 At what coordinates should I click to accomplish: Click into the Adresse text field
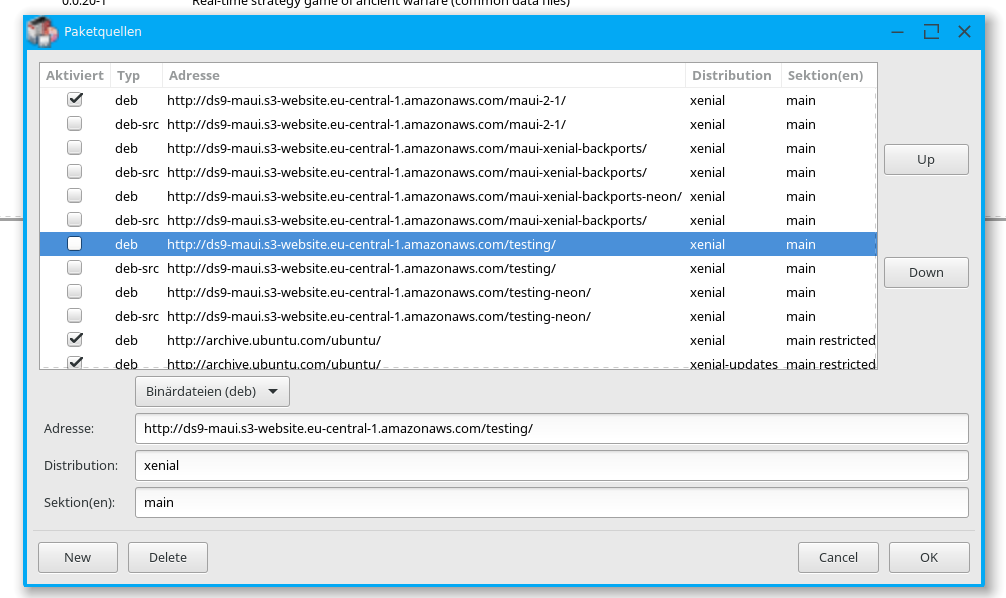click(x=551, y=428)
